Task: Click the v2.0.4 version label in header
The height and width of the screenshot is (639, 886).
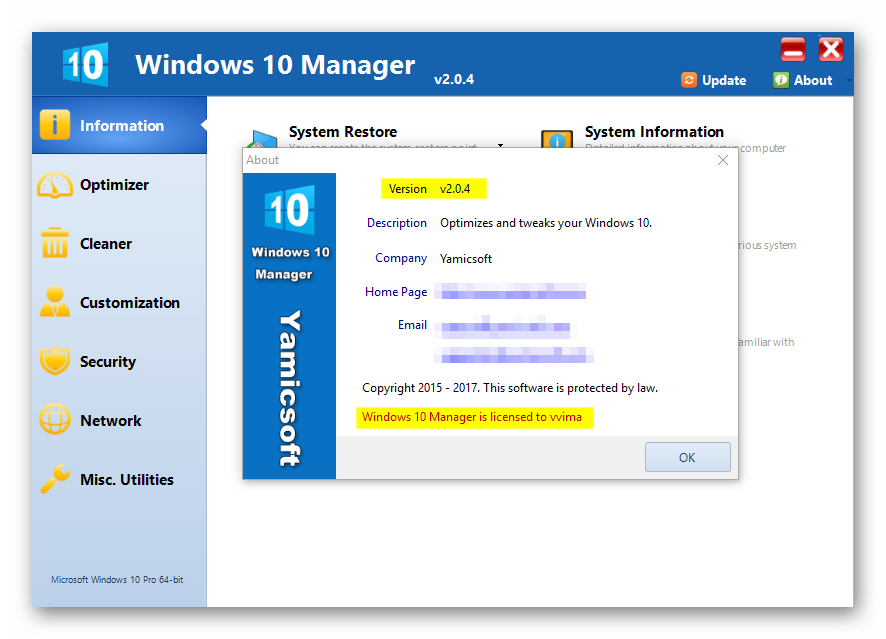Action: (x=454, y=79)
